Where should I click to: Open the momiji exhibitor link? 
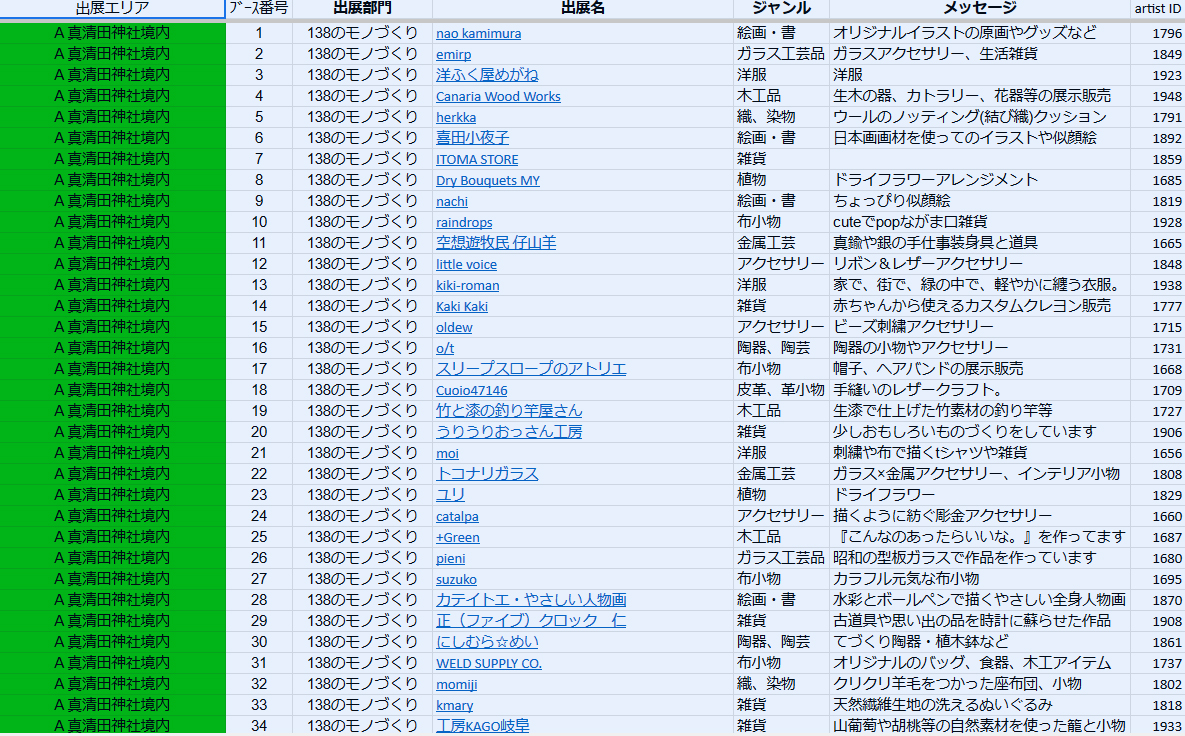tap(456, 684)
